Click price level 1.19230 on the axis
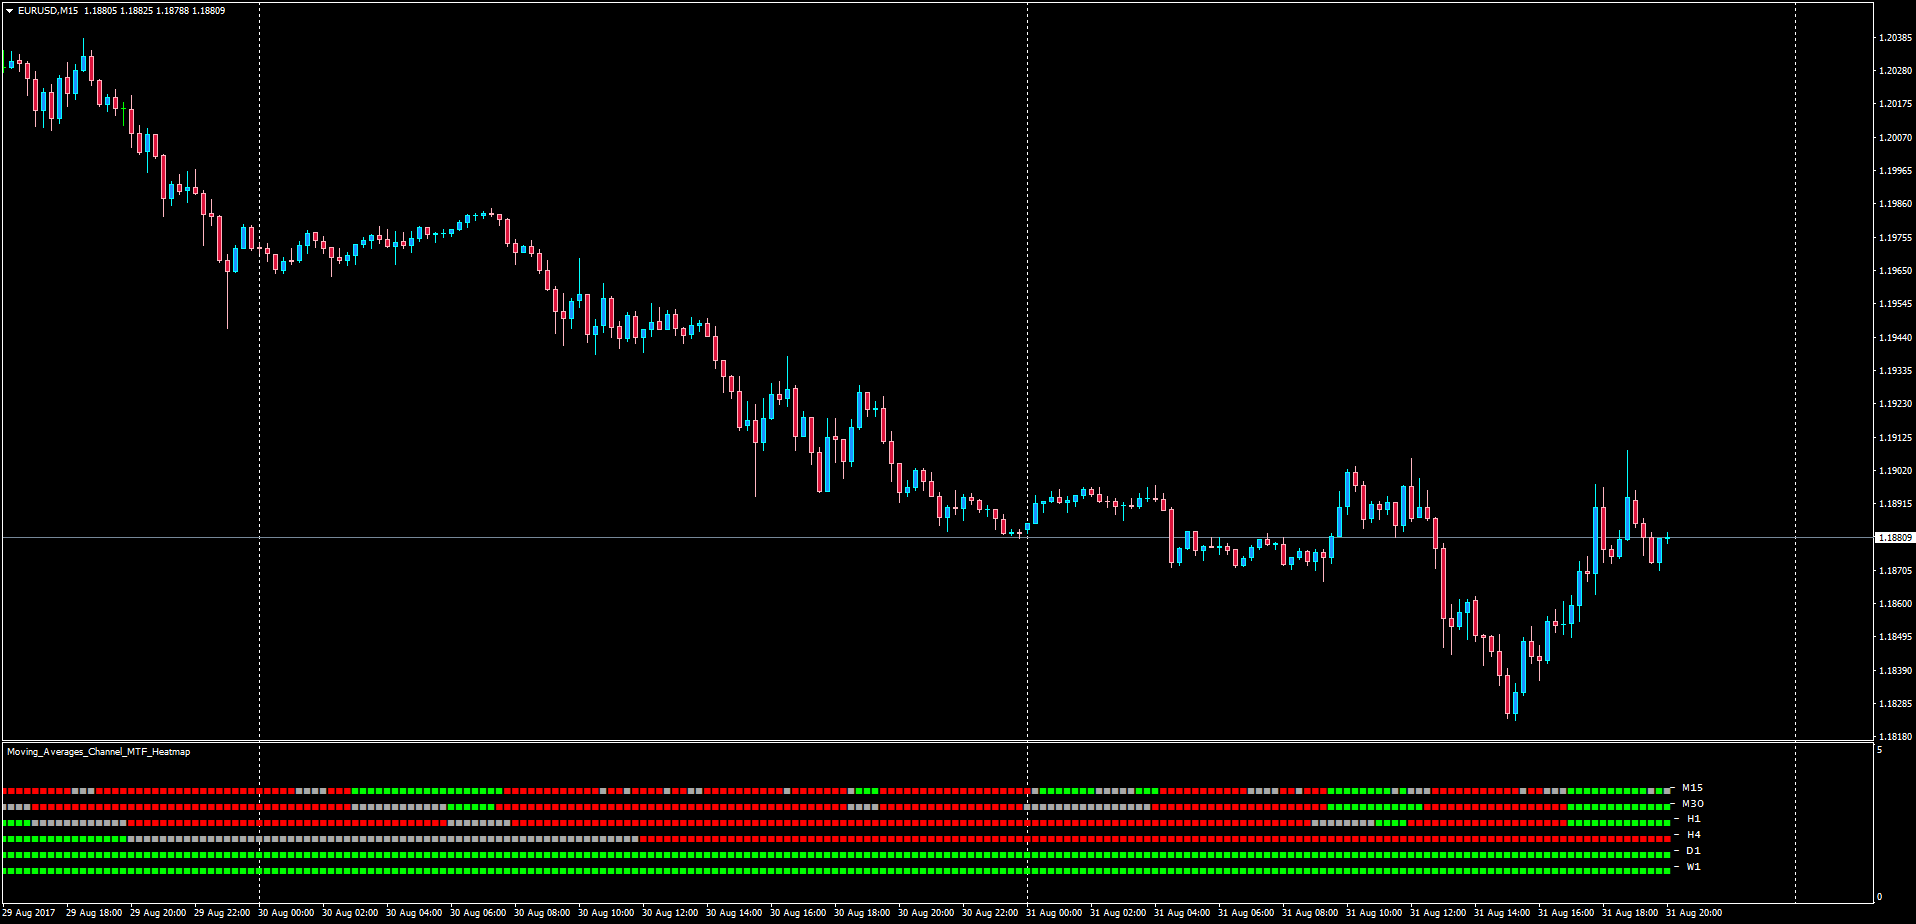Viewport: 1916px width, 924px height. (x=1896, y=404)
